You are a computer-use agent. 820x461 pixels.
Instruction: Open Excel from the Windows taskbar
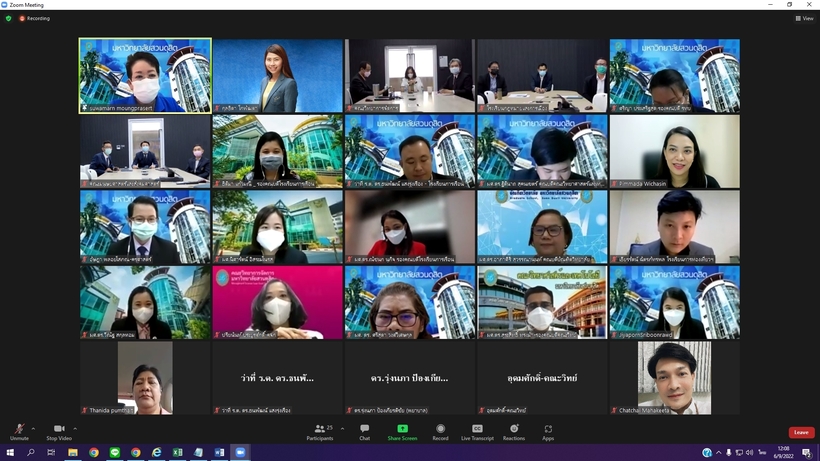pos(178,453)
